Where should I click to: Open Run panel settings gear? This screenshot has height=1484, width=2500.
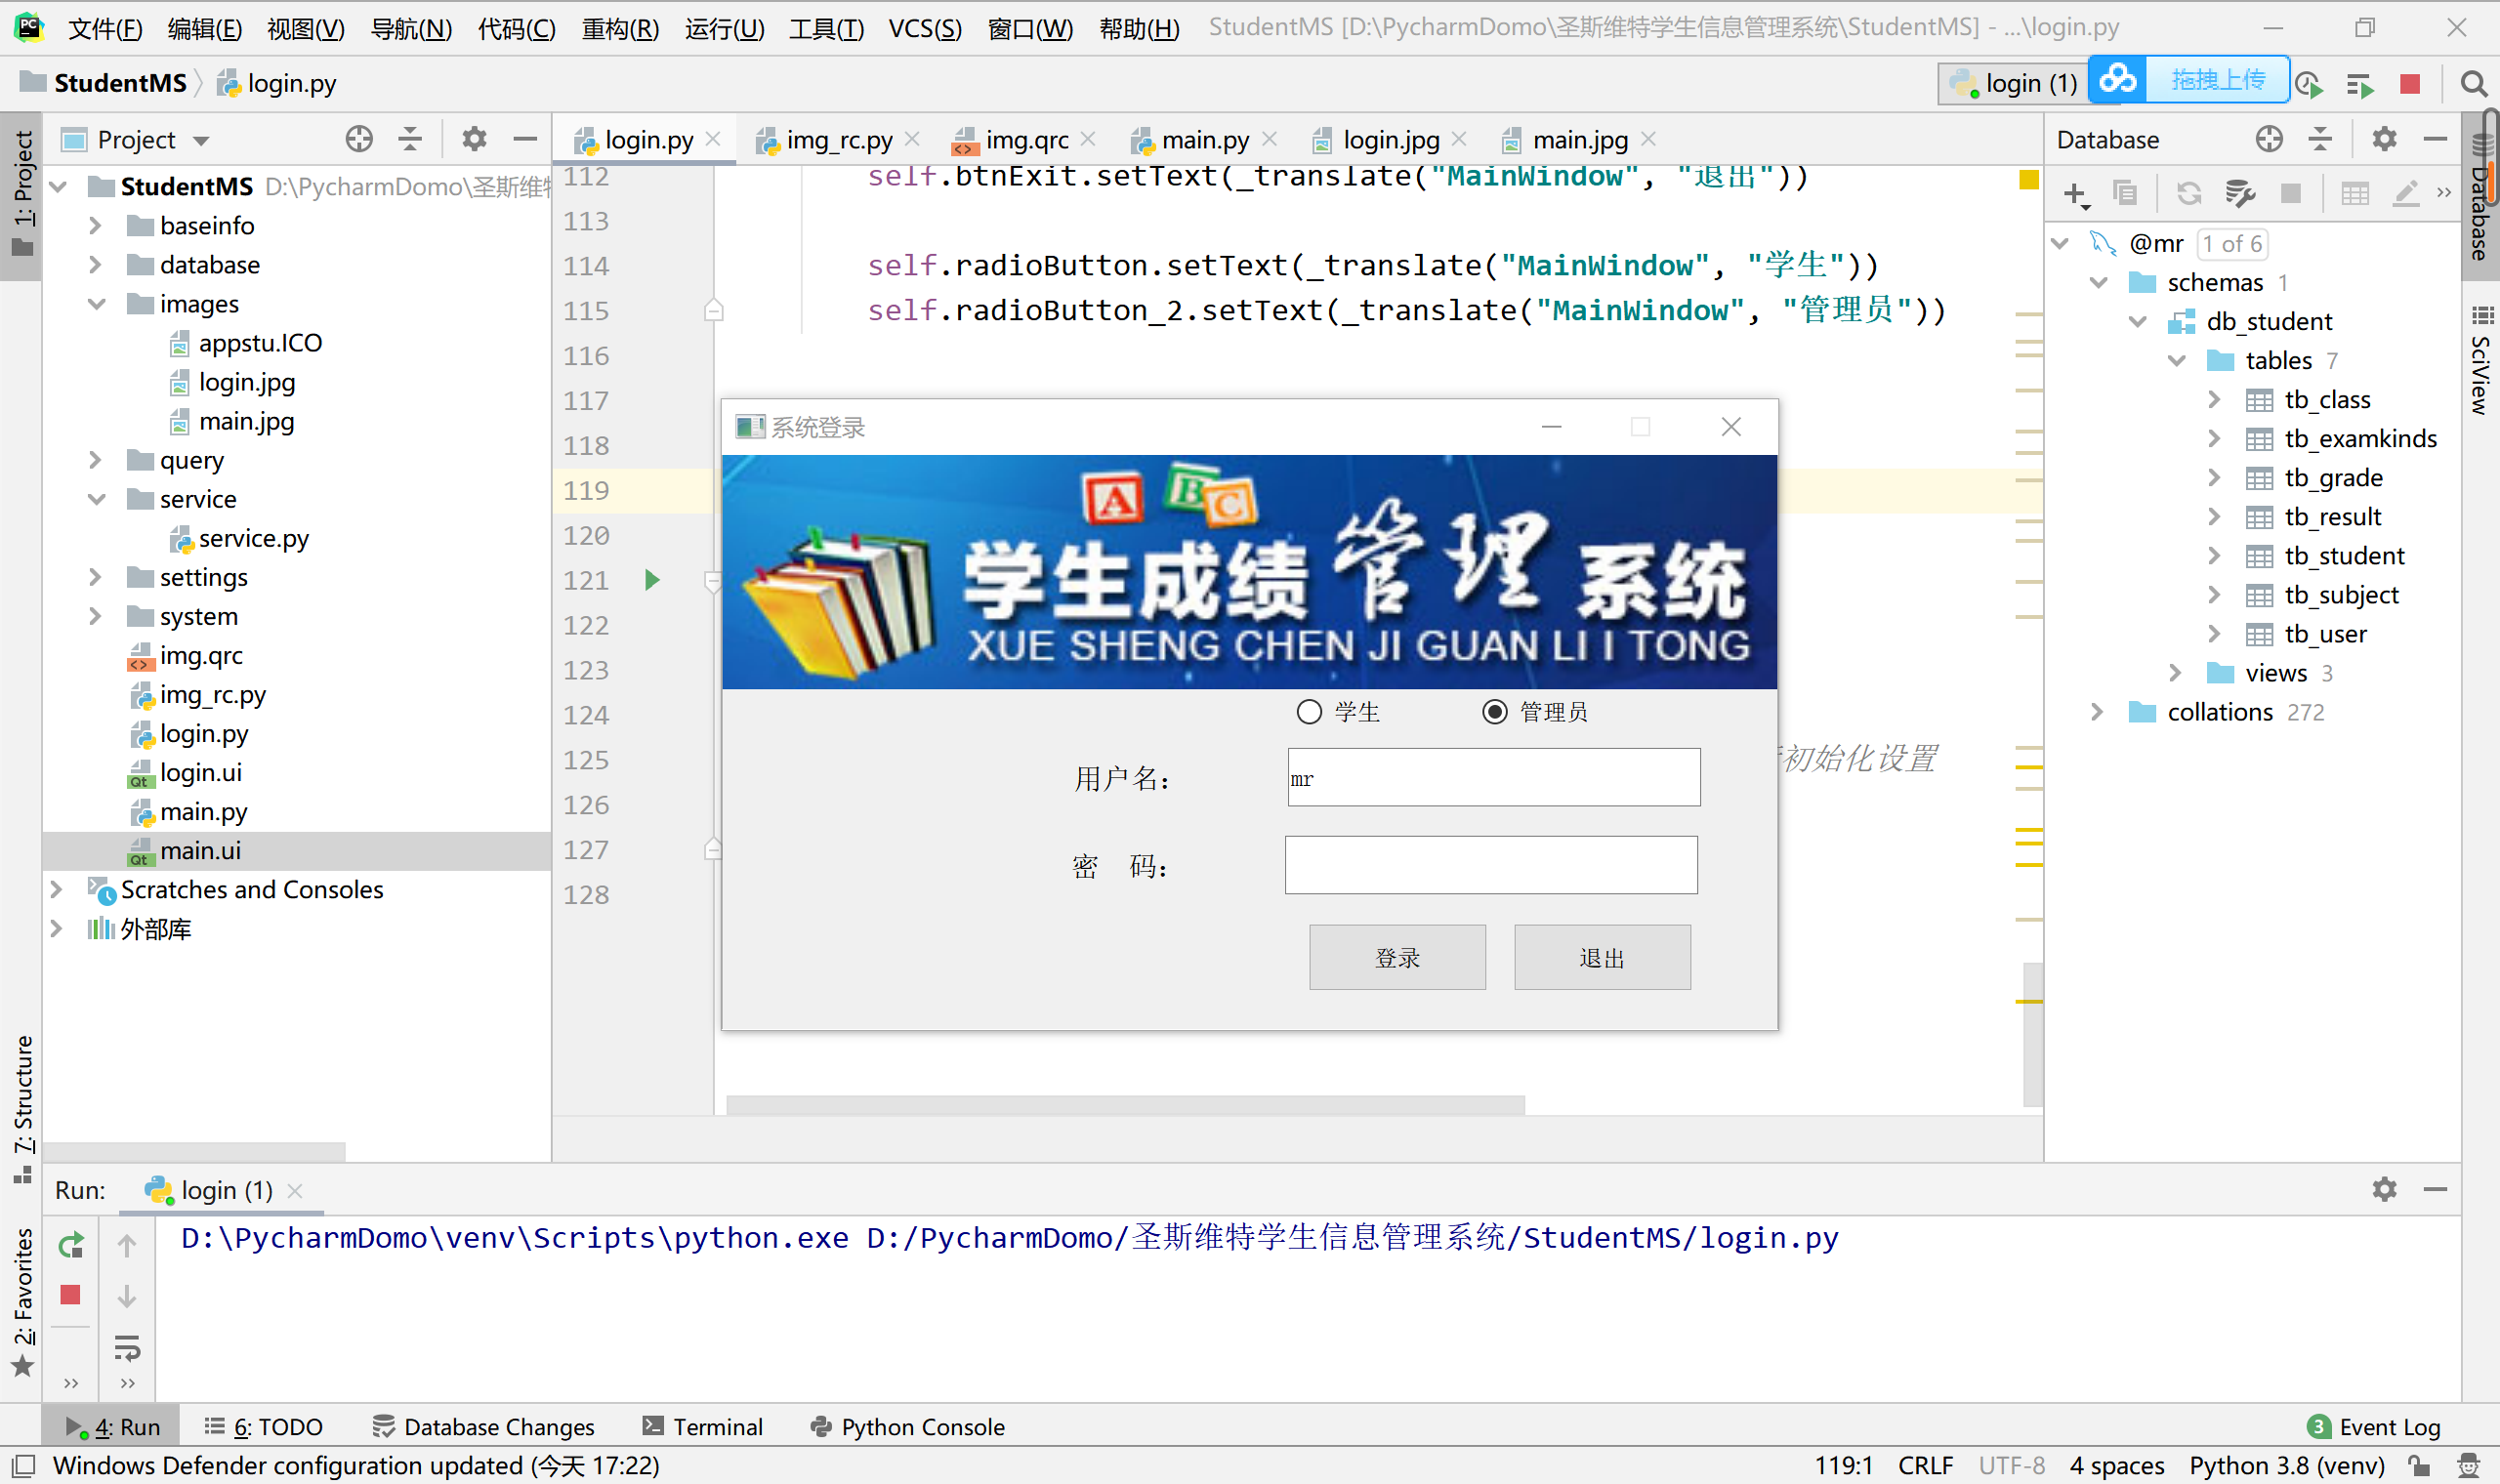click(x=2385, y=1189)
